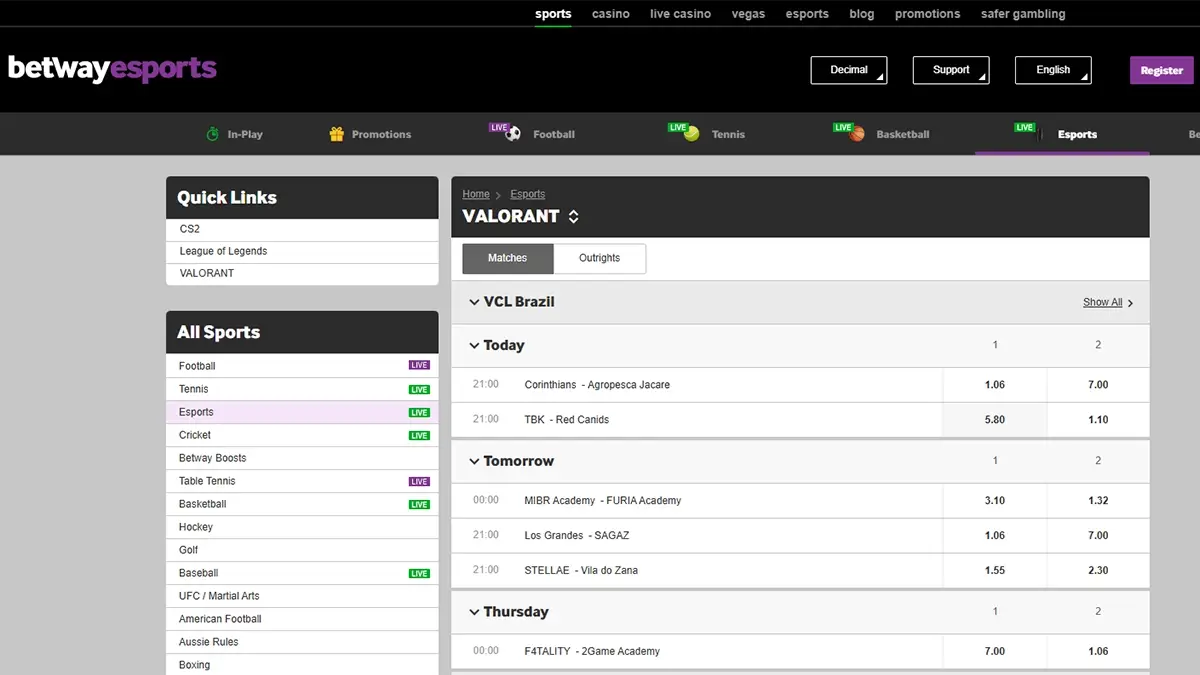Click the In-Play clock icon
Image resolution: width=1200 pixels, height=675 pixels.
210,133
